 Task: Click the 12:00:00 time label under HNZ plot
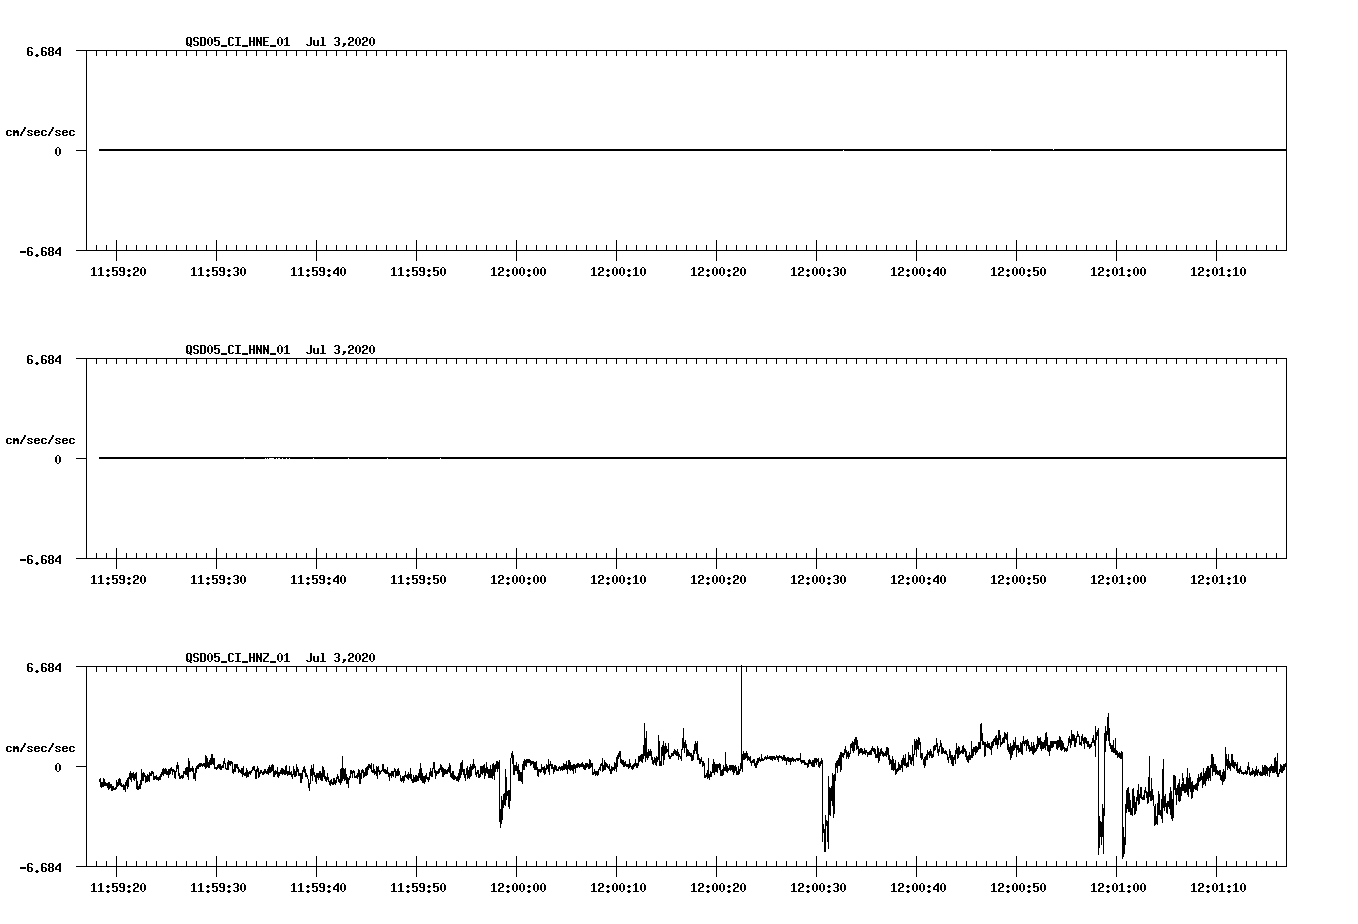pyautogui.click(x=518, y=887)
